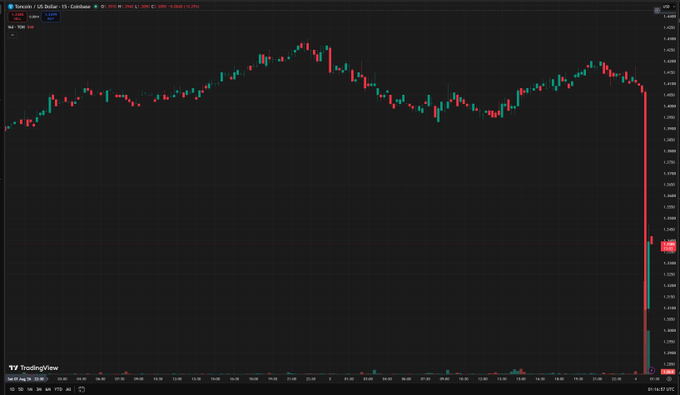Select the 5D time range
680x395 pixels.
pos(20,389)
